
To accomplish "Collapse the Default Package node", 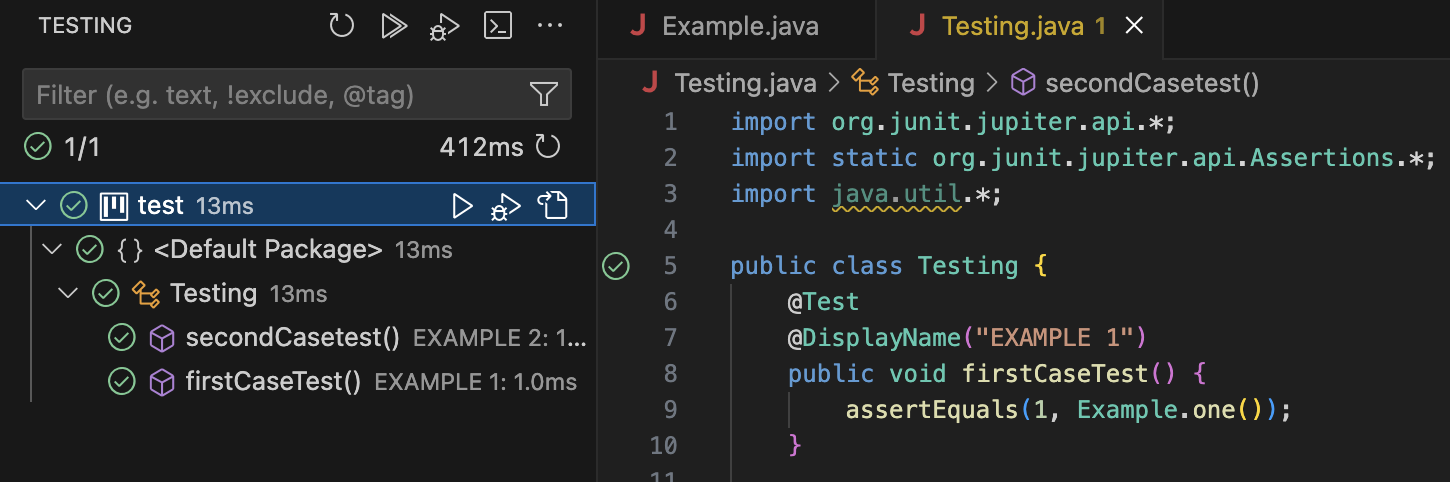I will pyautogui.click(x=53, y=250).
